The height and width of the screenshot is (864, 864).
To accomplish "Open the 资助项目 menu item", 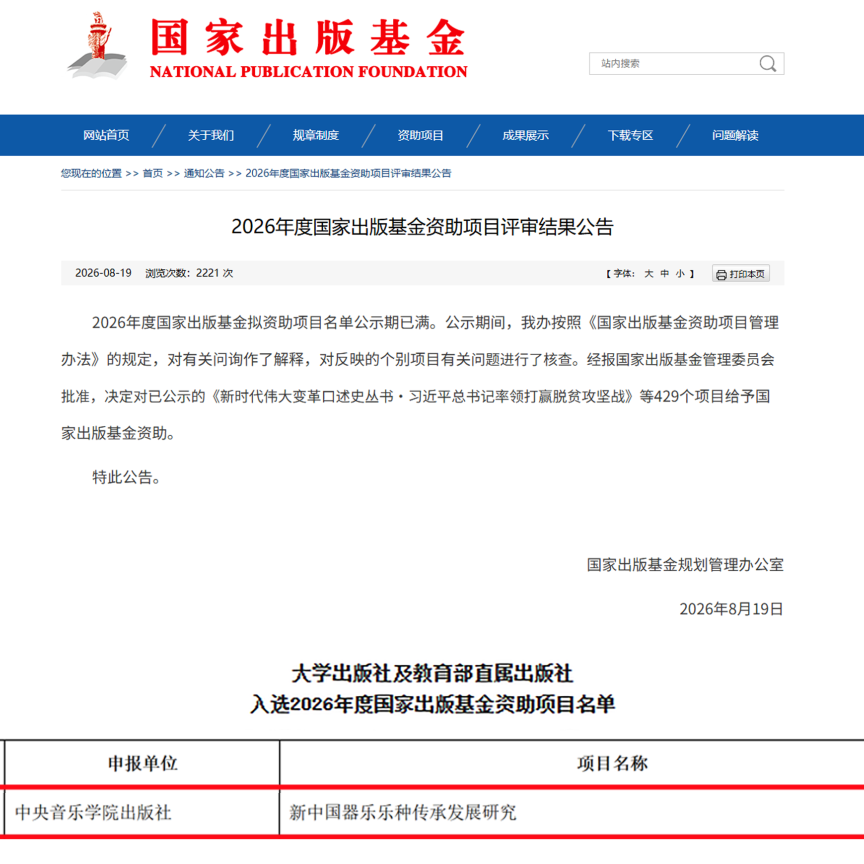I will coord(420,136).
